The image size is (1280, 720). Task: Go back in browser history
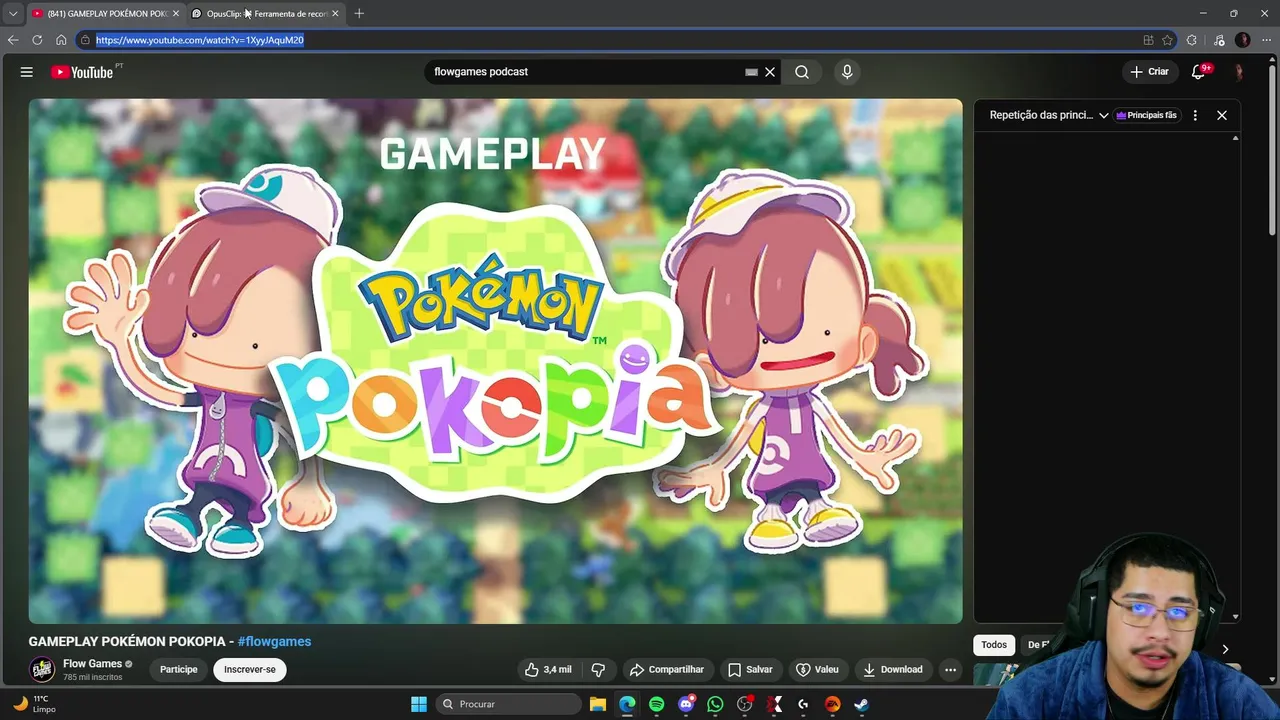[13, 40]
